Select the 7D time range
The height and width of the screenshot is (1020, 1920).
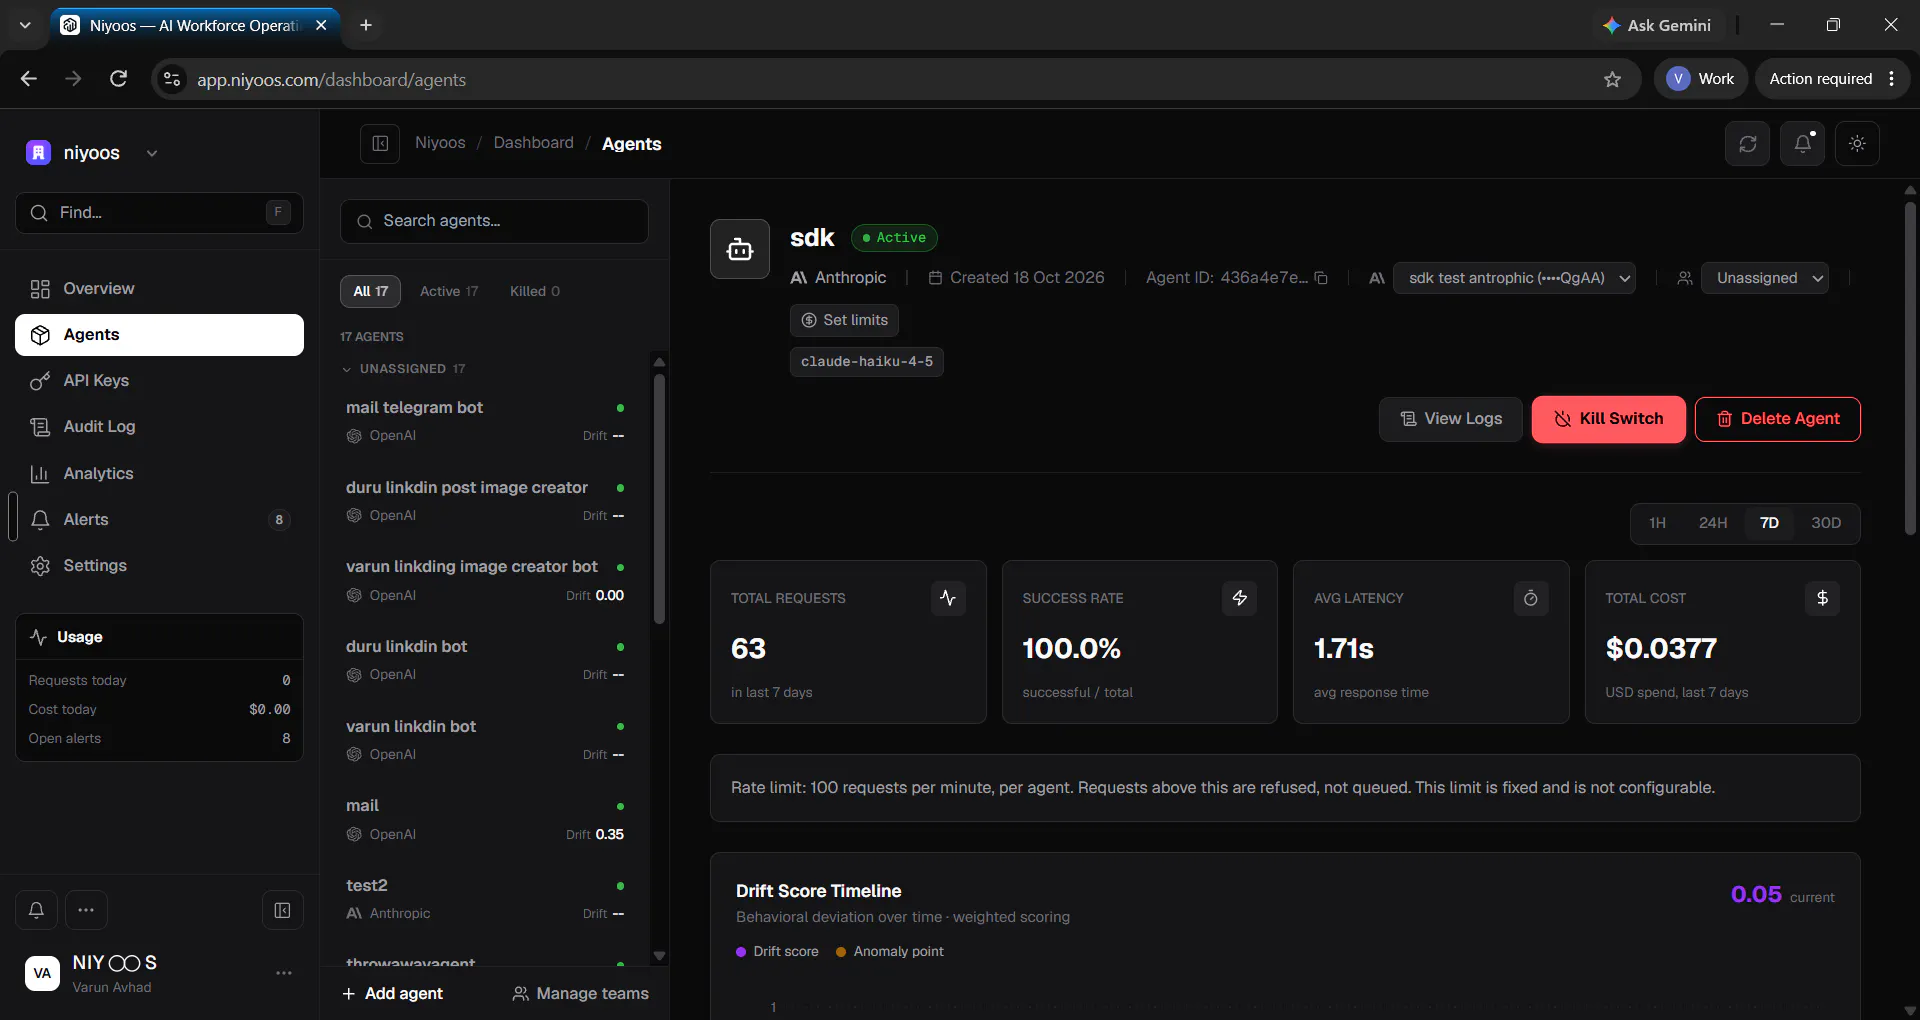point(1769,523)
